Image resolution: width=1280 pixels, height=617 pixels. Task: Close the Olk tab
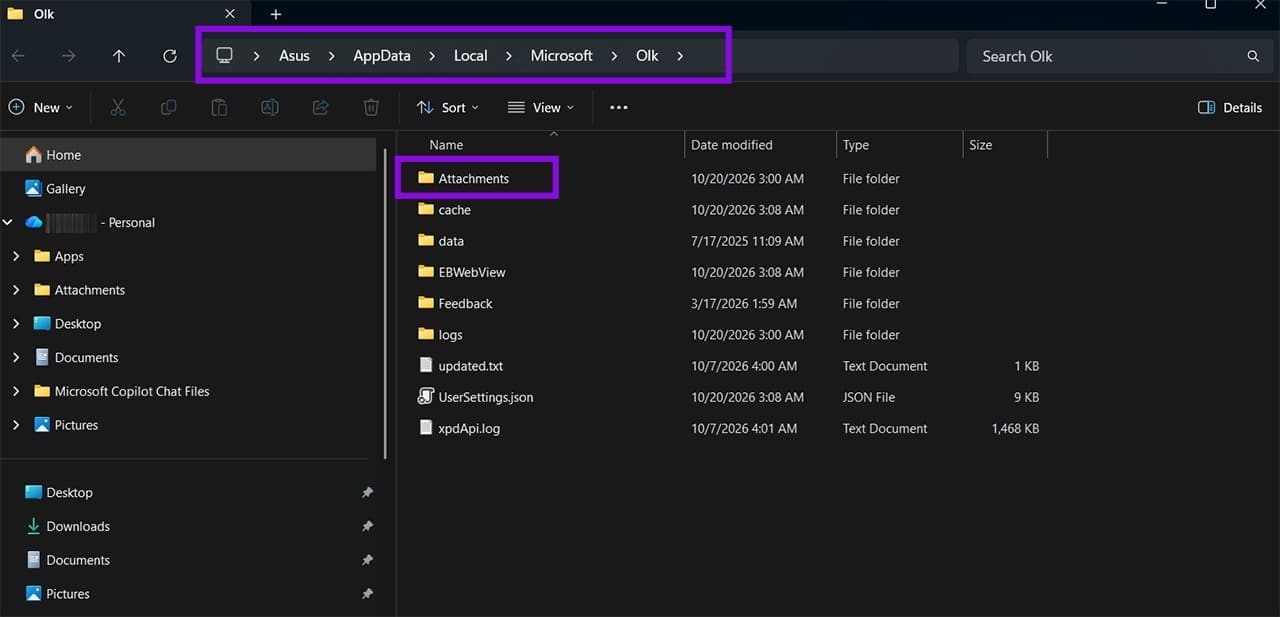click(229, 14)
